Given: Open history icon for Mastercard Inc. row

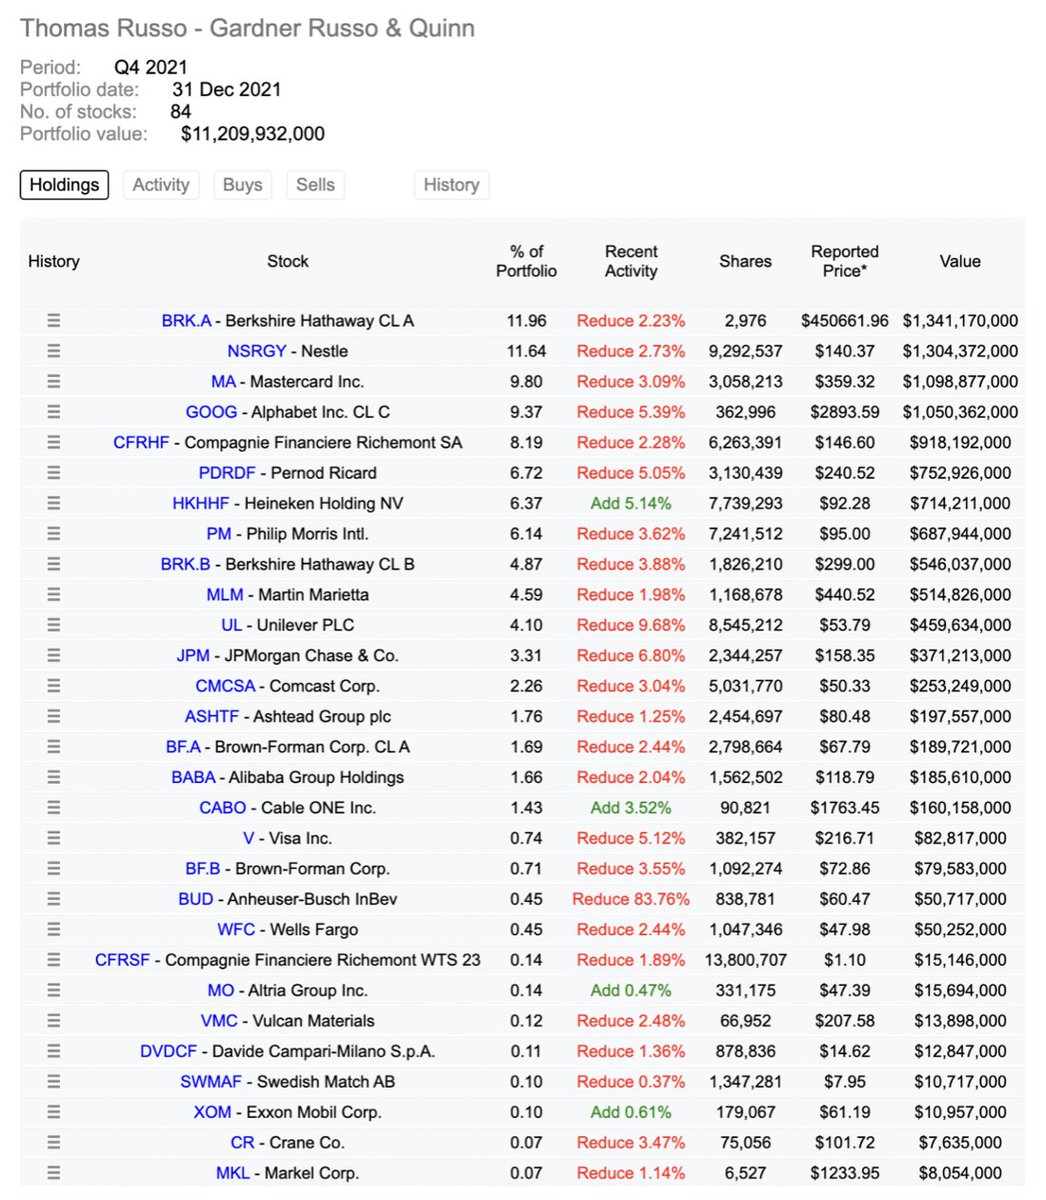Looking at the screenshot, I should (x=54, y=382).
